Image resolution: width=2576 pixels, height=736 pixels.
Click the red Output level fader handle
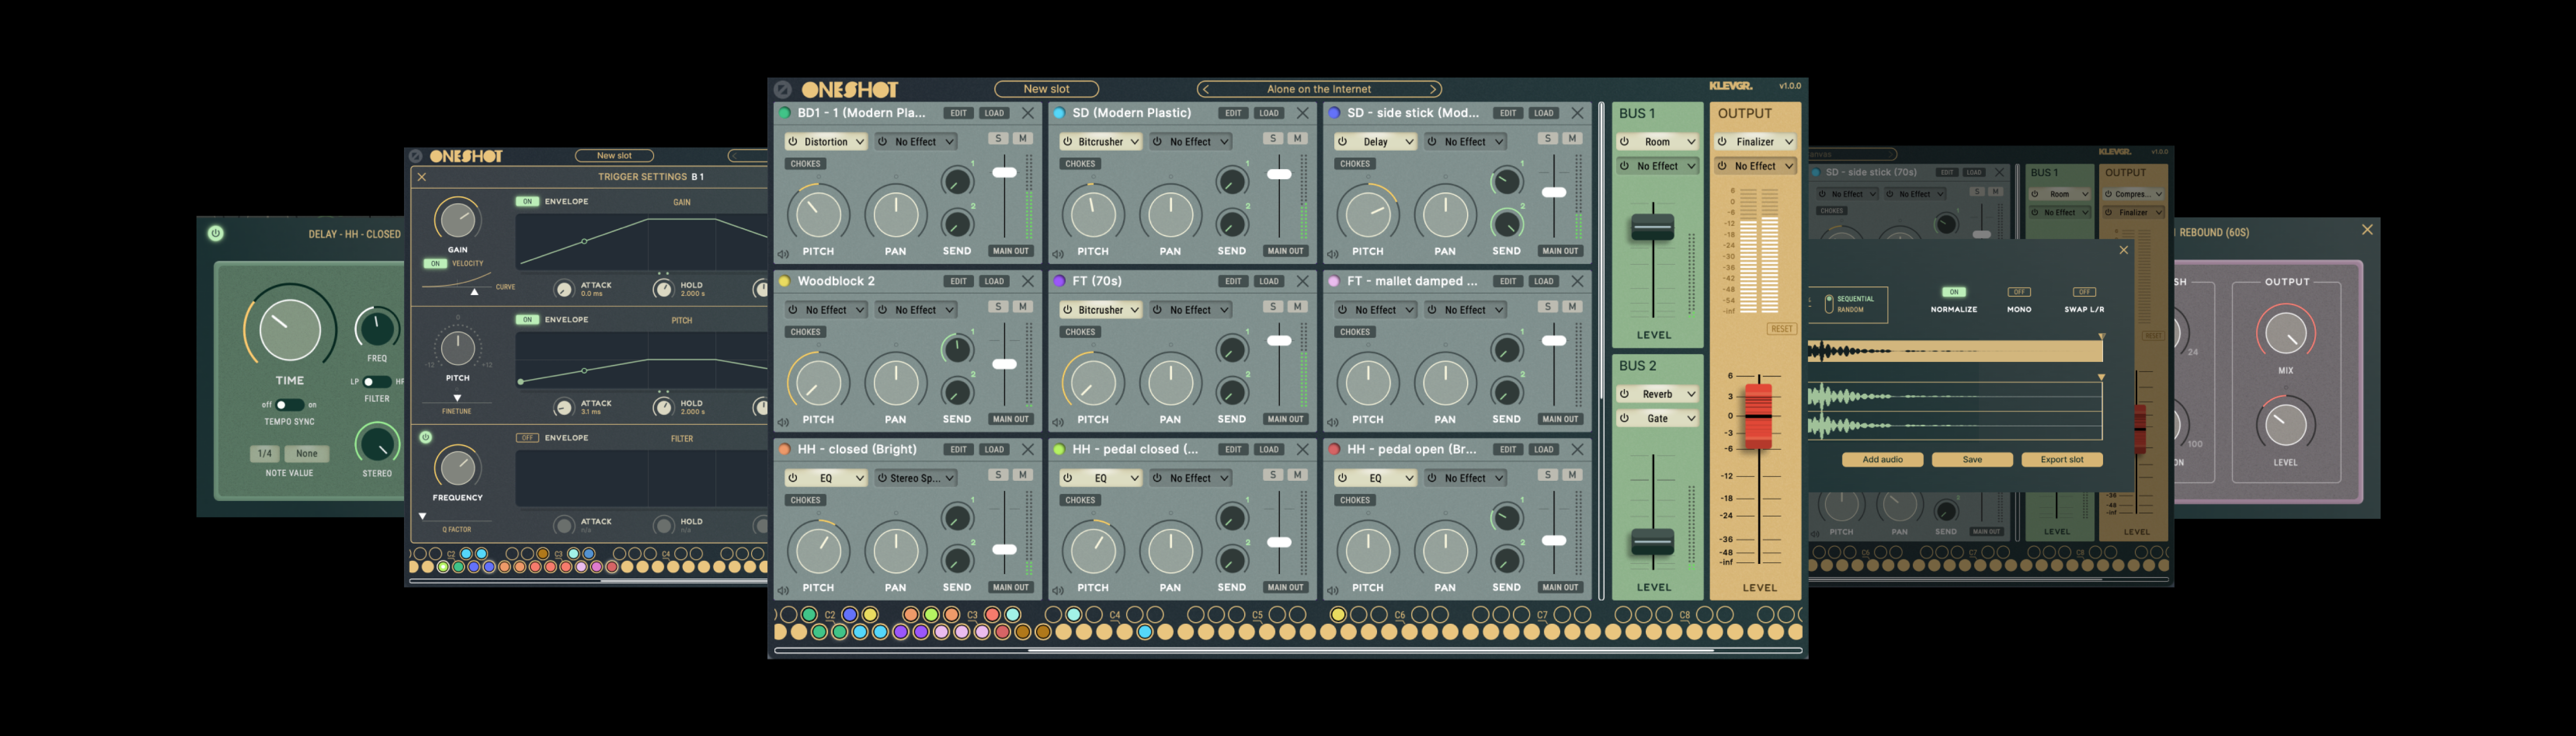click(1758, 415)
